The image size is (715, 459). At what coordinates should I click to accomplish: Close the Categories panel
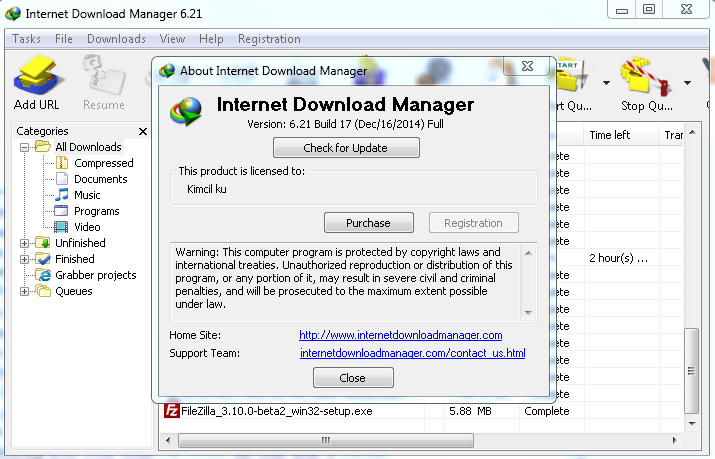[x=143, y=132]
